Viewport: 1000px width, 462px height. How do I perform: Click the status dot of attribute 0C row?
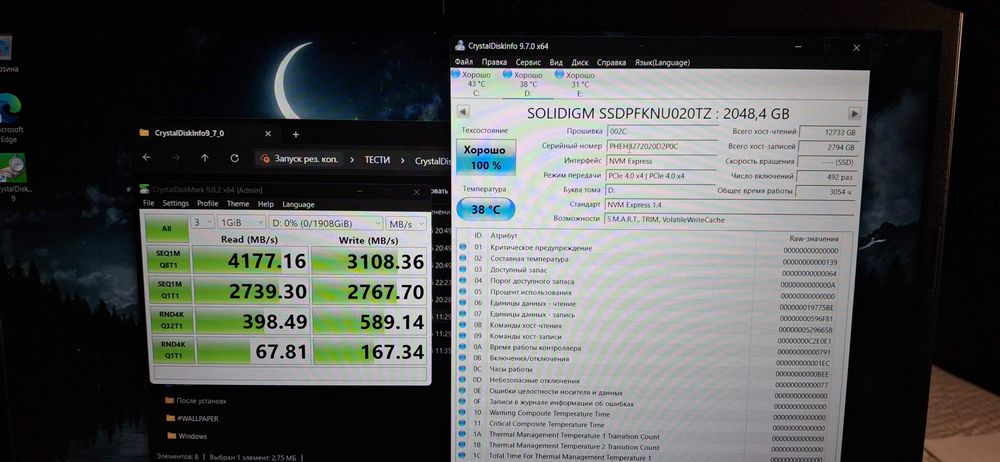[463, 369]
